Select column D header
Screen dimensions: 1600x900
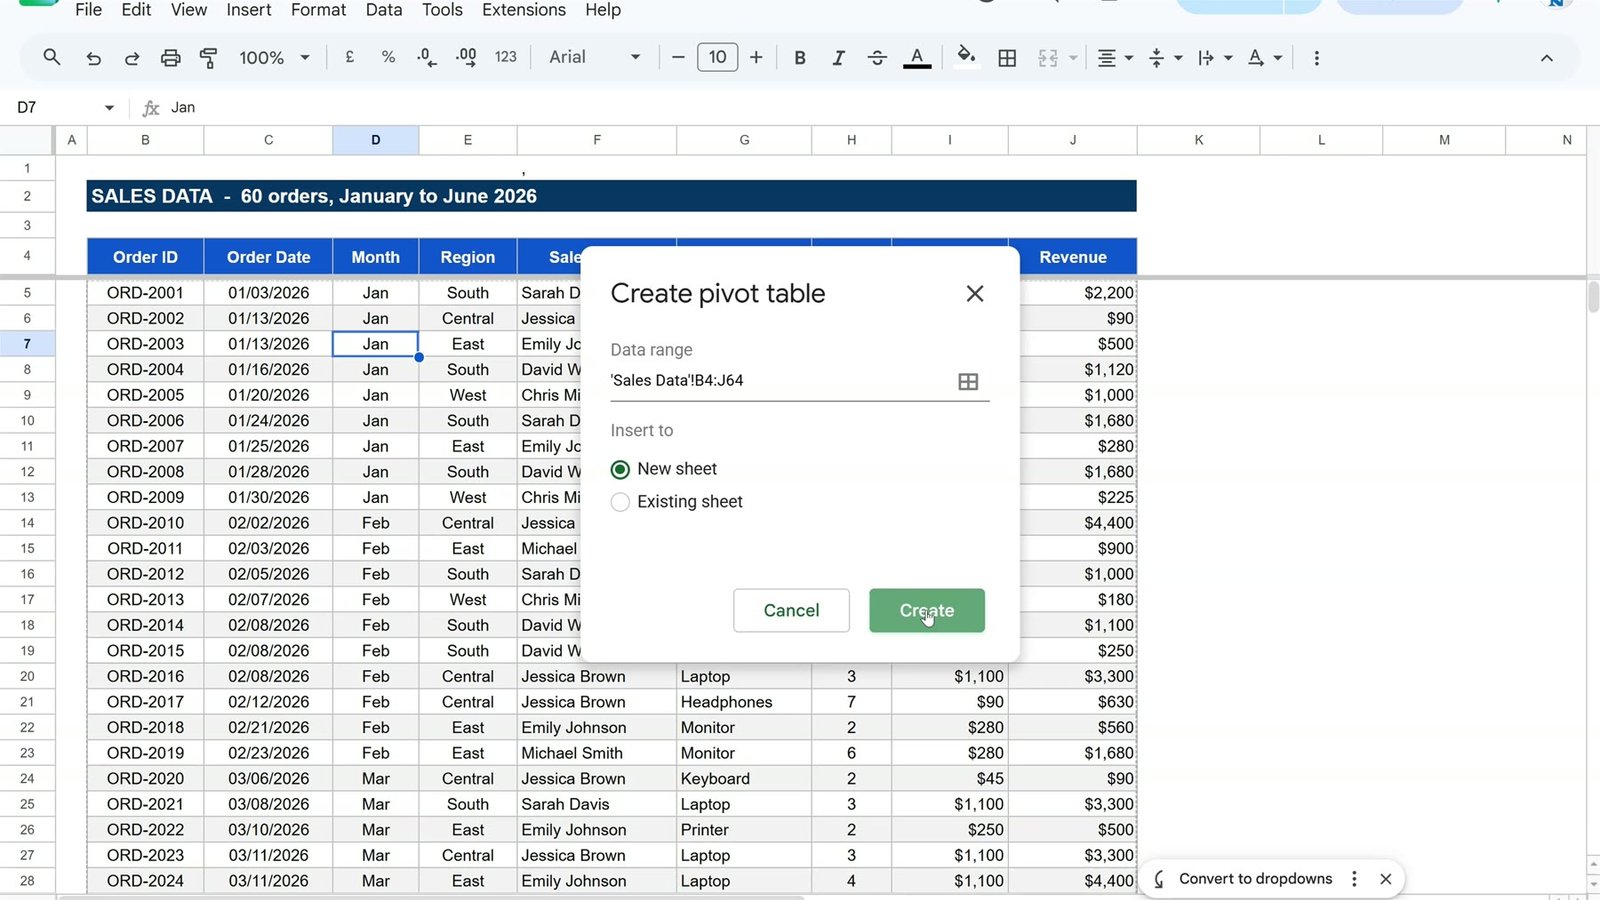(x=375, y=140)
